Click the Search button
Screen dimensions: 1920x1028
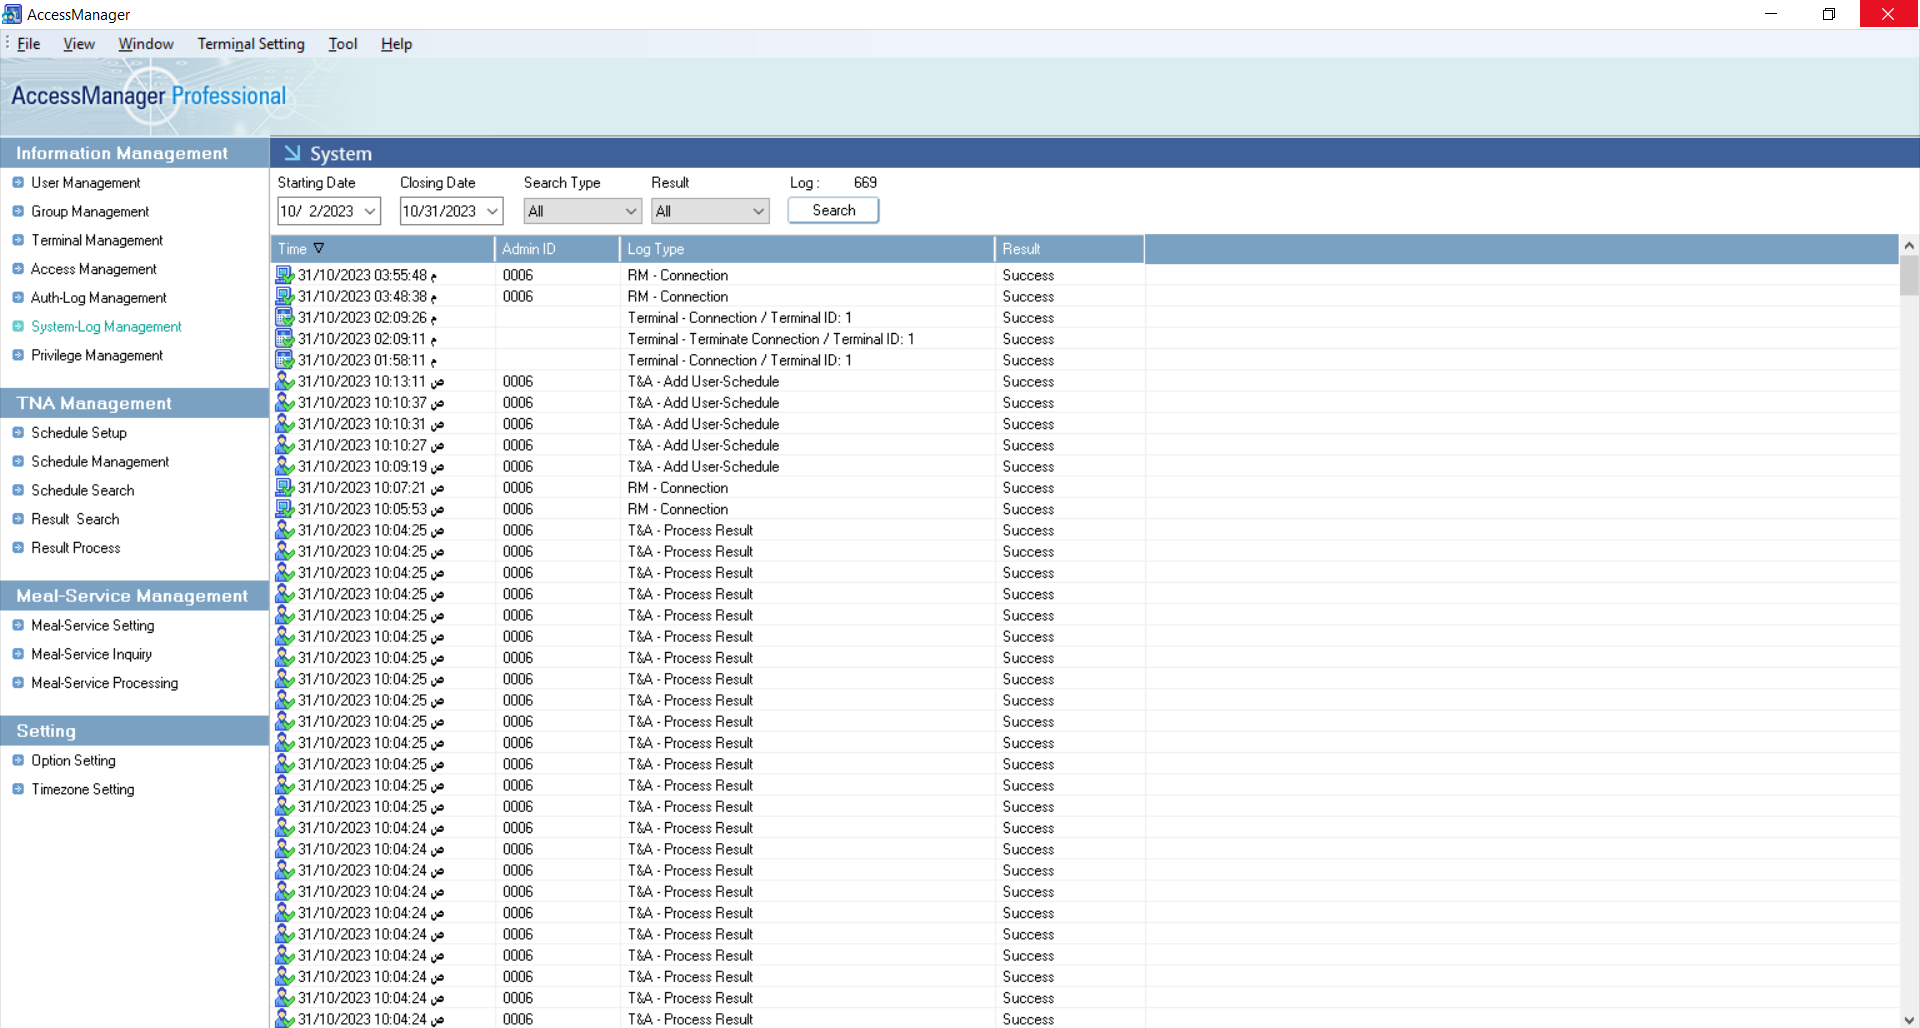(x=833, y=210)
